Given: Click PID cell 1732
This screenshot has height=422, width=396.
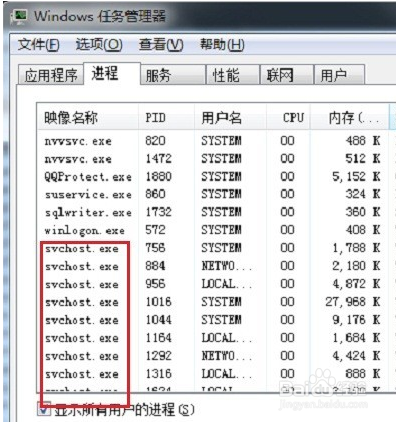Looking at the screenshot, I should (x=158, y=212).
